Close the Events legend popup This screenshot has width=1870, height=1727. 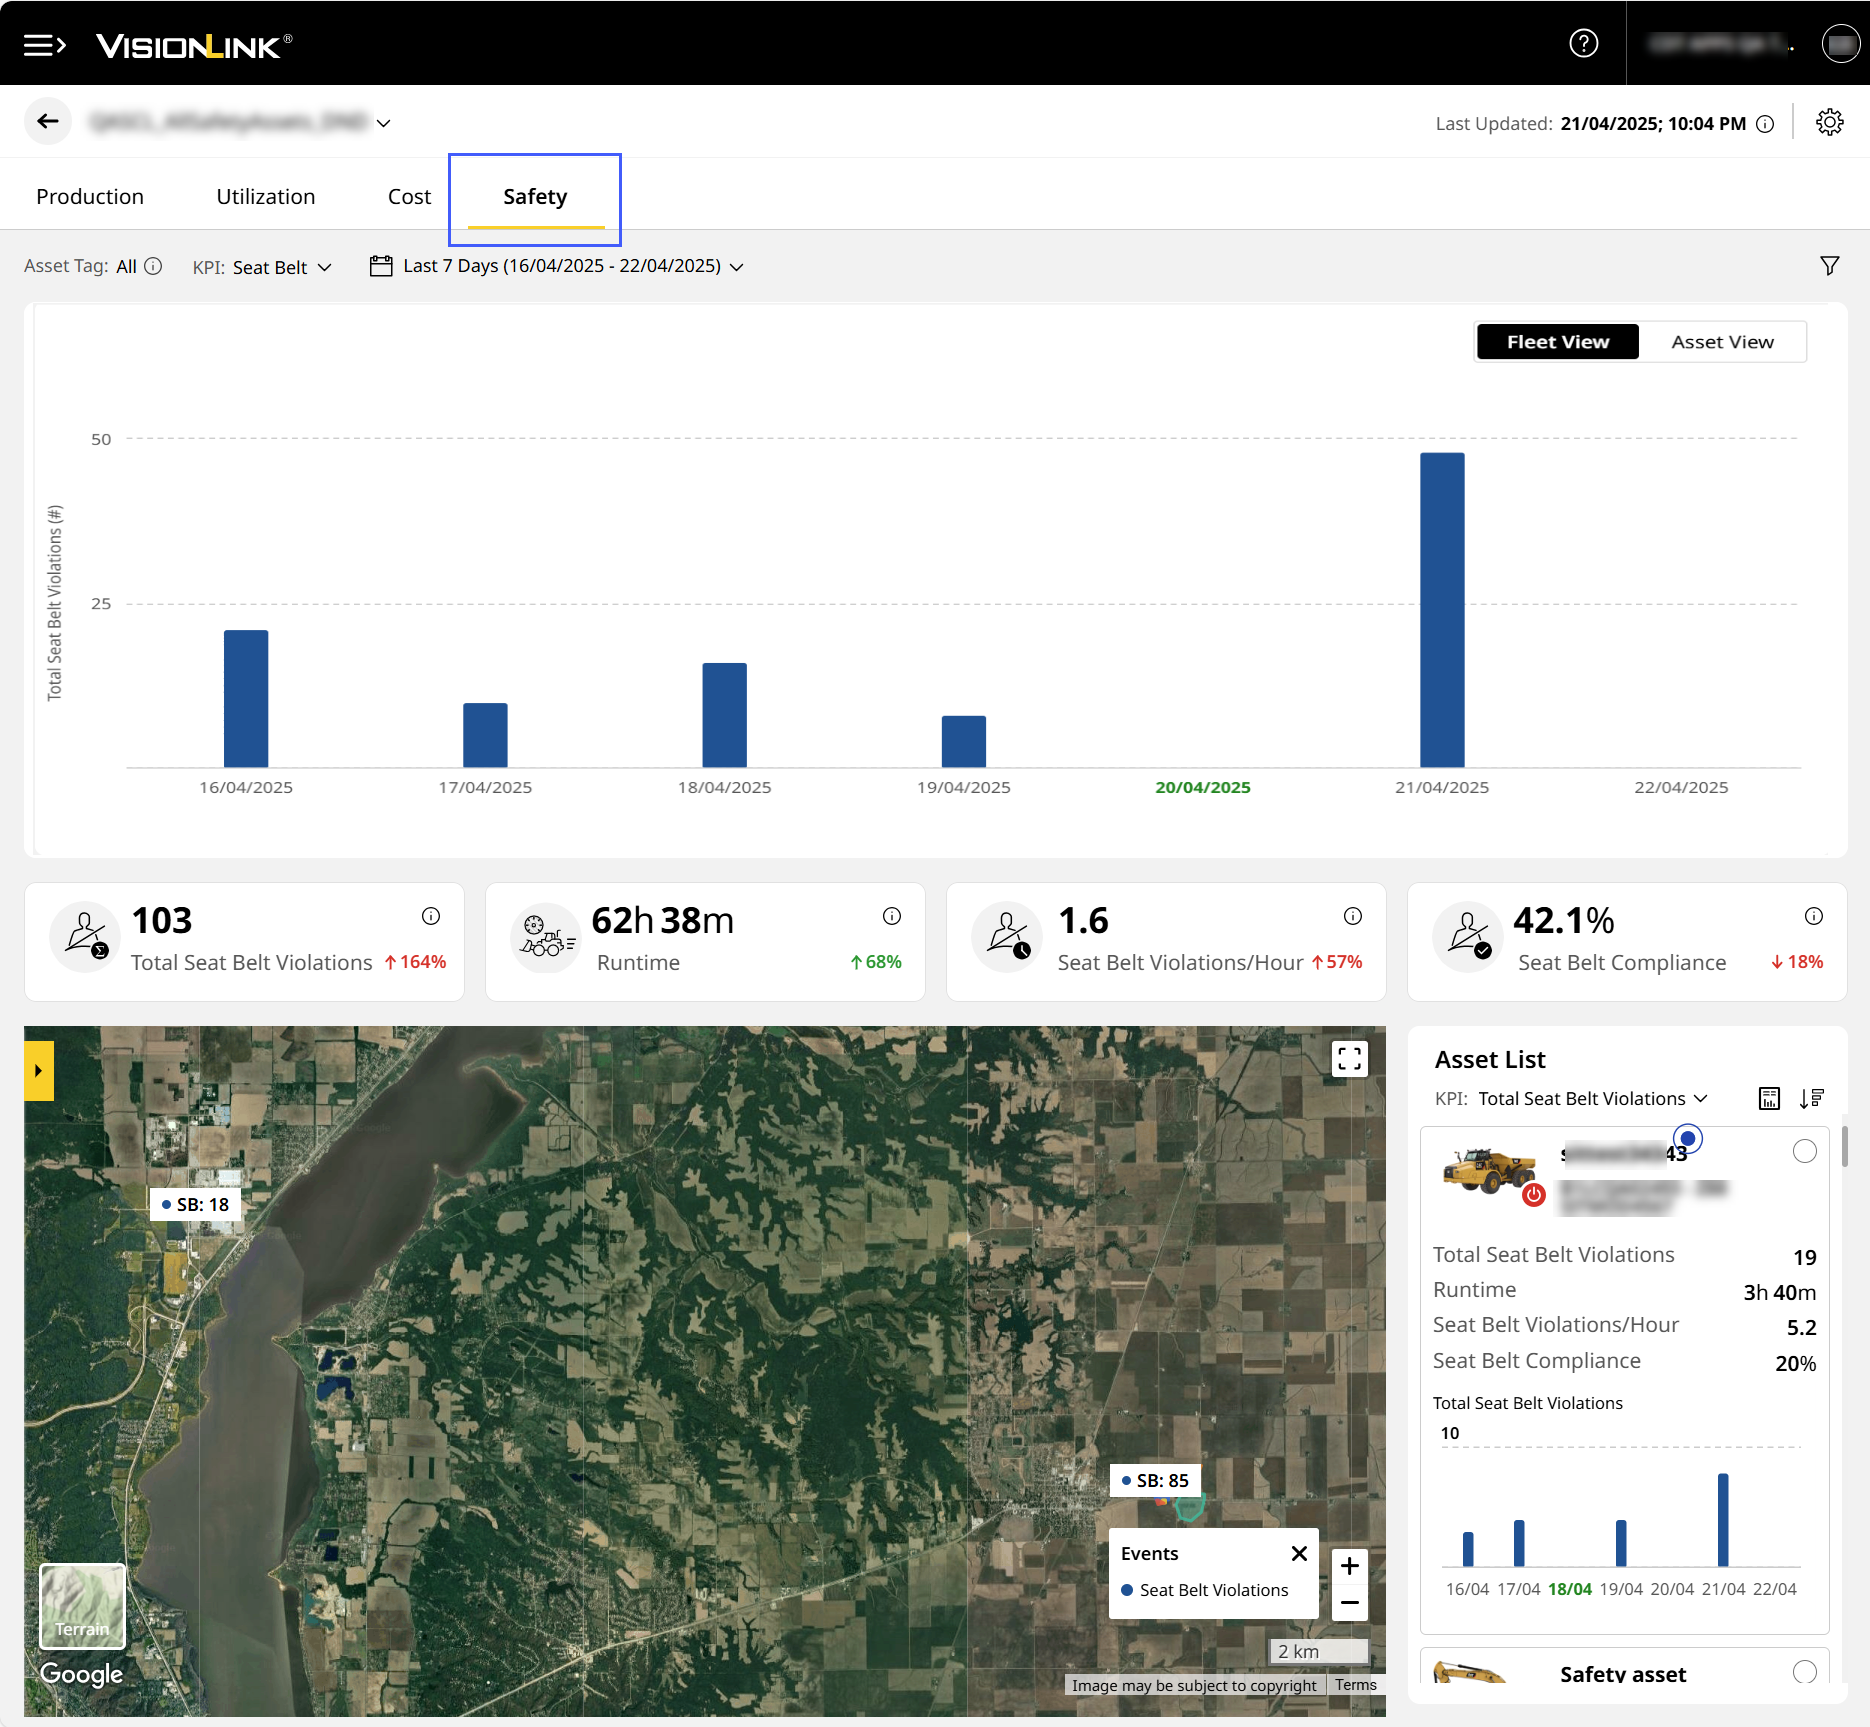pyautogui.click(x=1299, y=1554)
